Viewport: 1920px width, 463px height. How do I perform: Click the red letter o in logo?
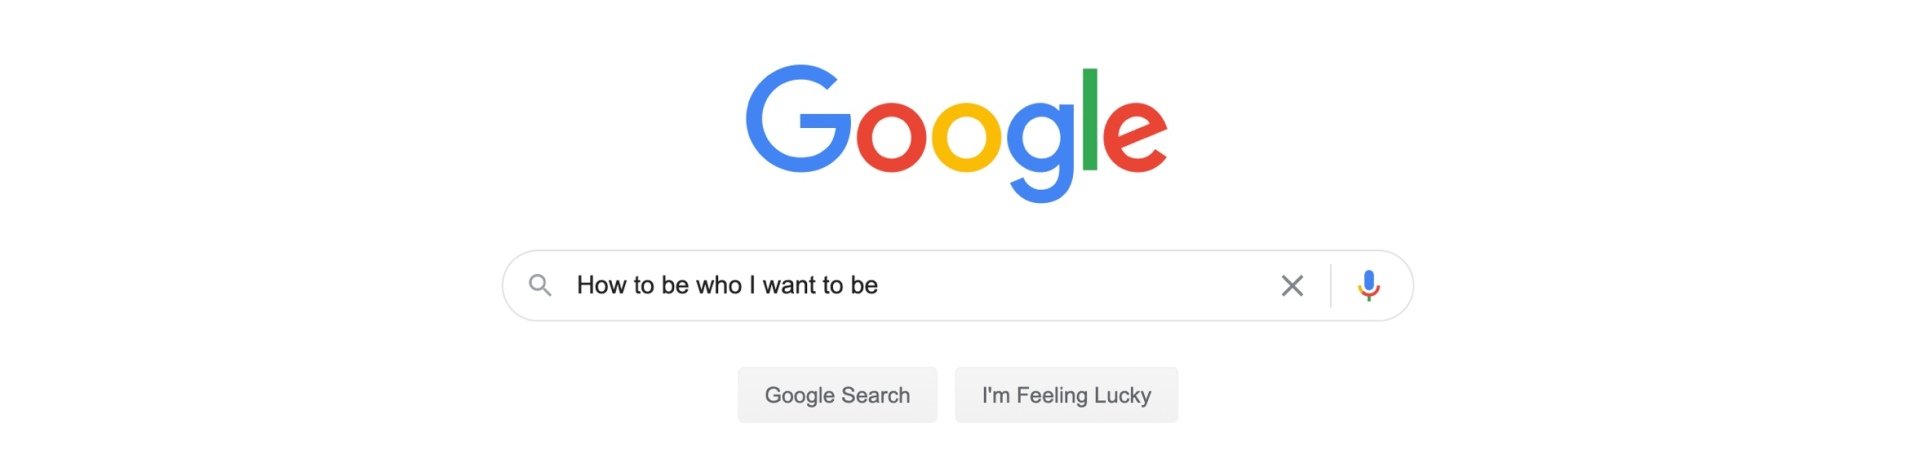(891, 136)
